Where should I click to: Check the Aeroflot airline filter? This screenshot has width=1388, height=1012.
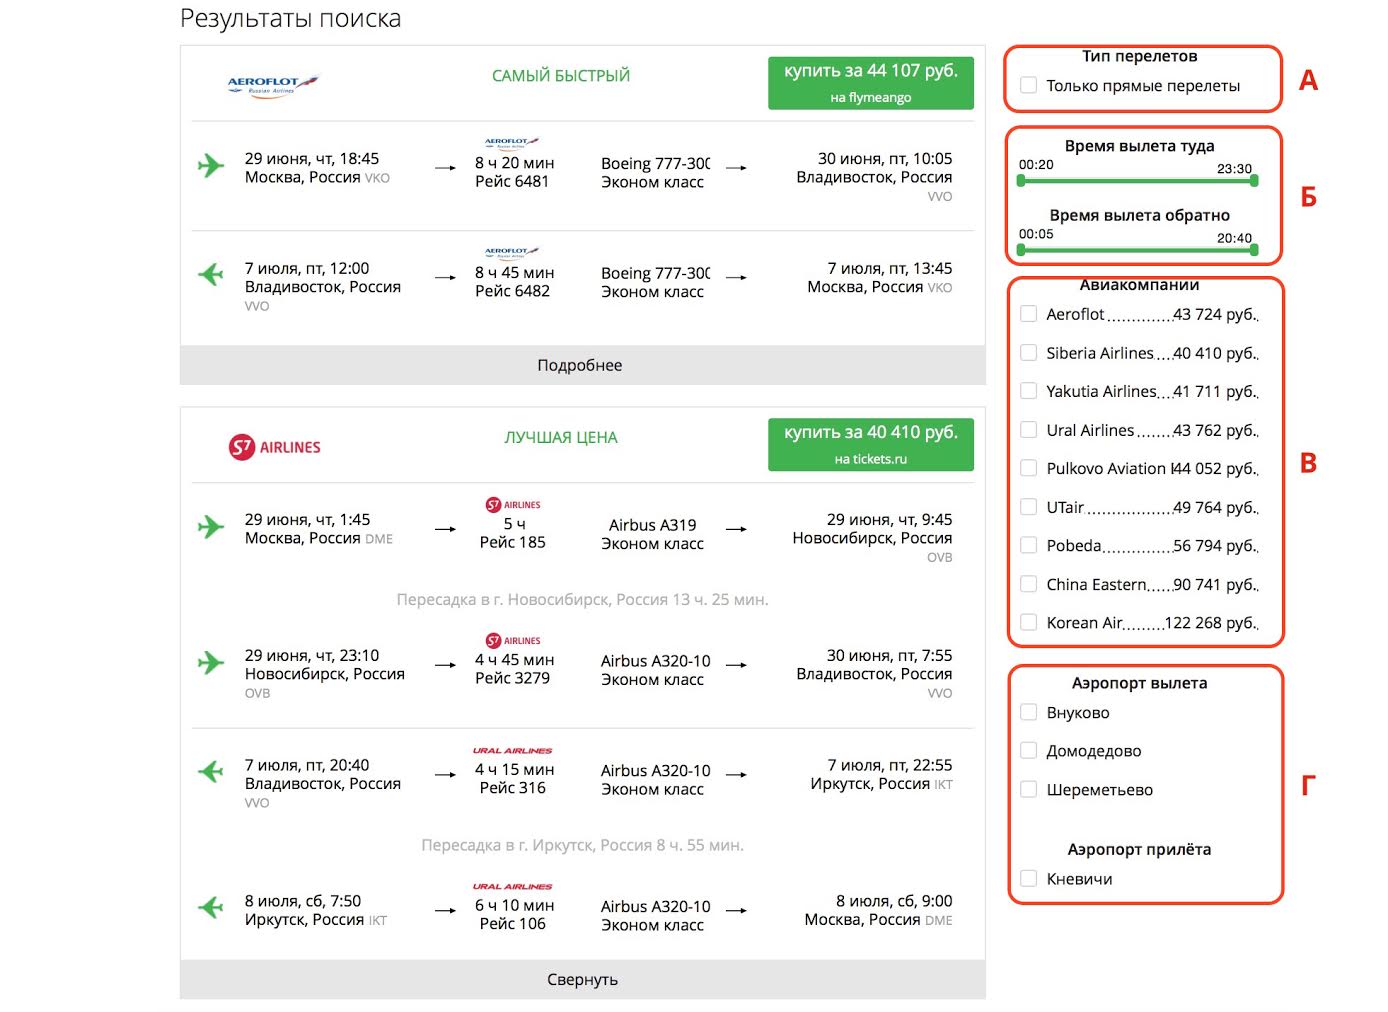click(1028, 314)
